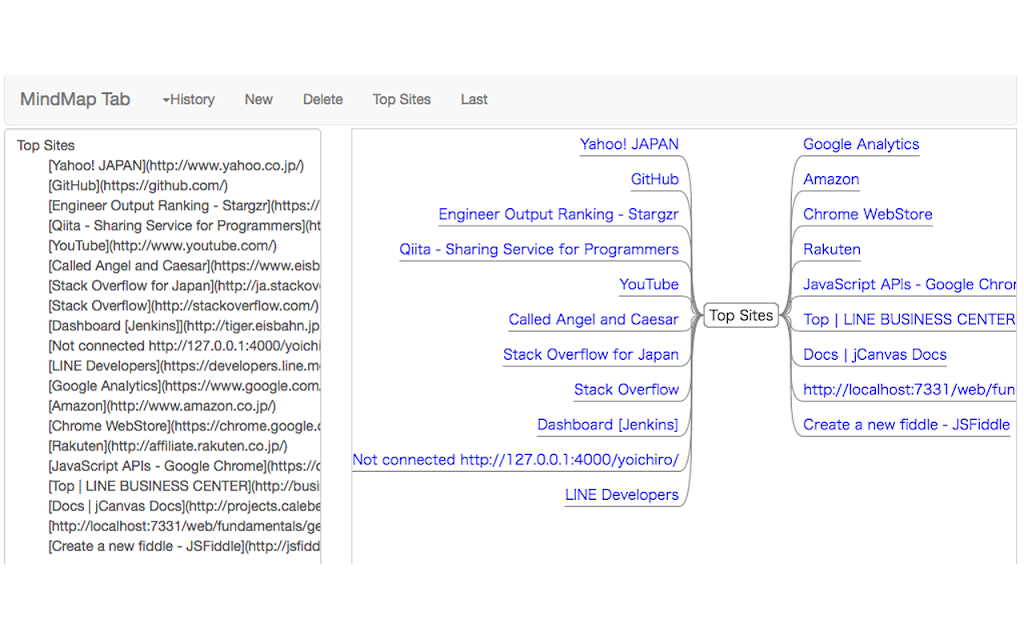Click the [Stack Overflow](http://stackoverflow.com/) editor line
This screenshot has width=1024, height=640.
[x=184, y=306]
